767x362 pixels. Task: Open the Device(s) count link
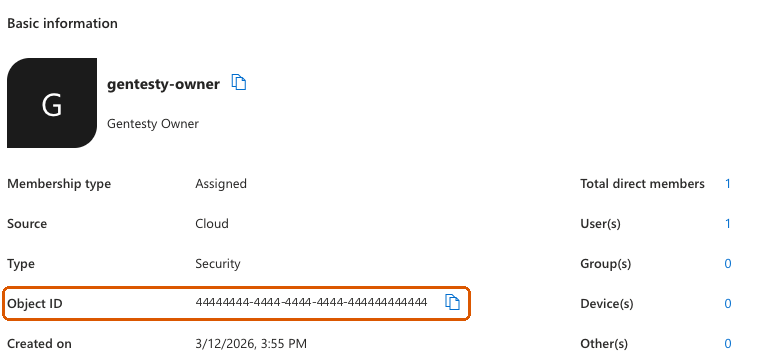[728, 304]
